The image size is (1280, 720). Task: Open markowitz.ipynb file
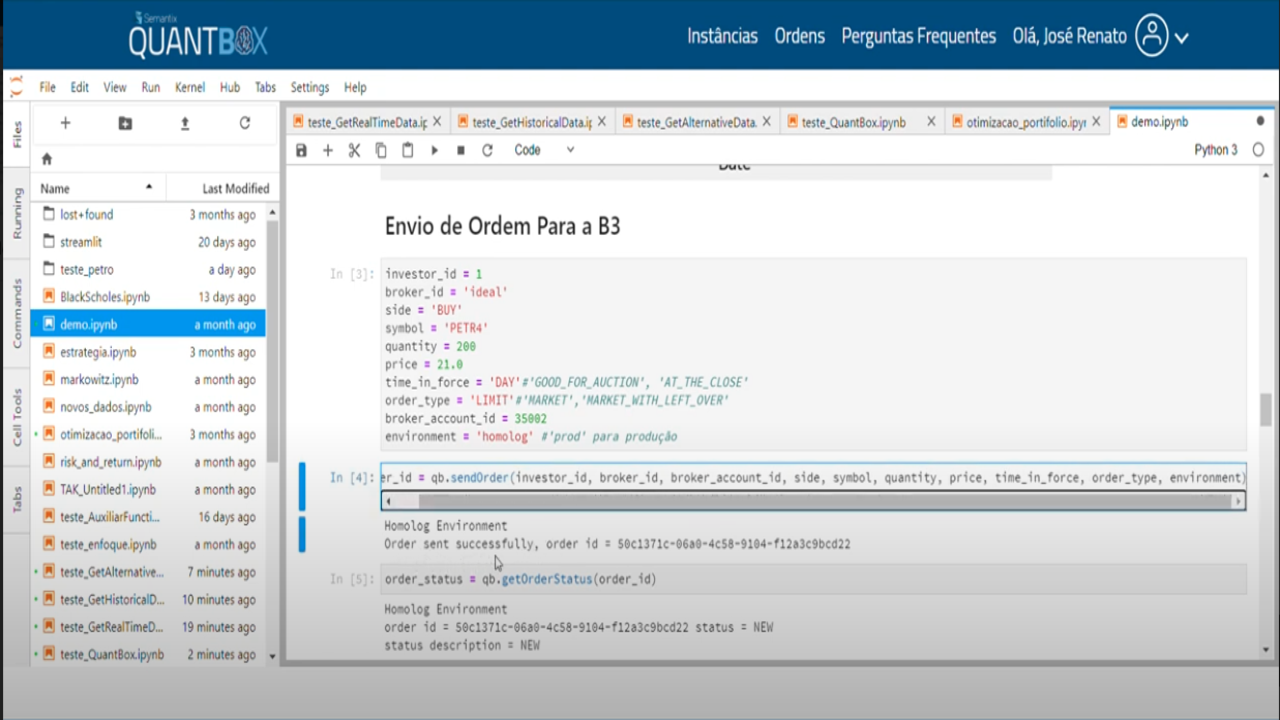[x=150, y=380]
